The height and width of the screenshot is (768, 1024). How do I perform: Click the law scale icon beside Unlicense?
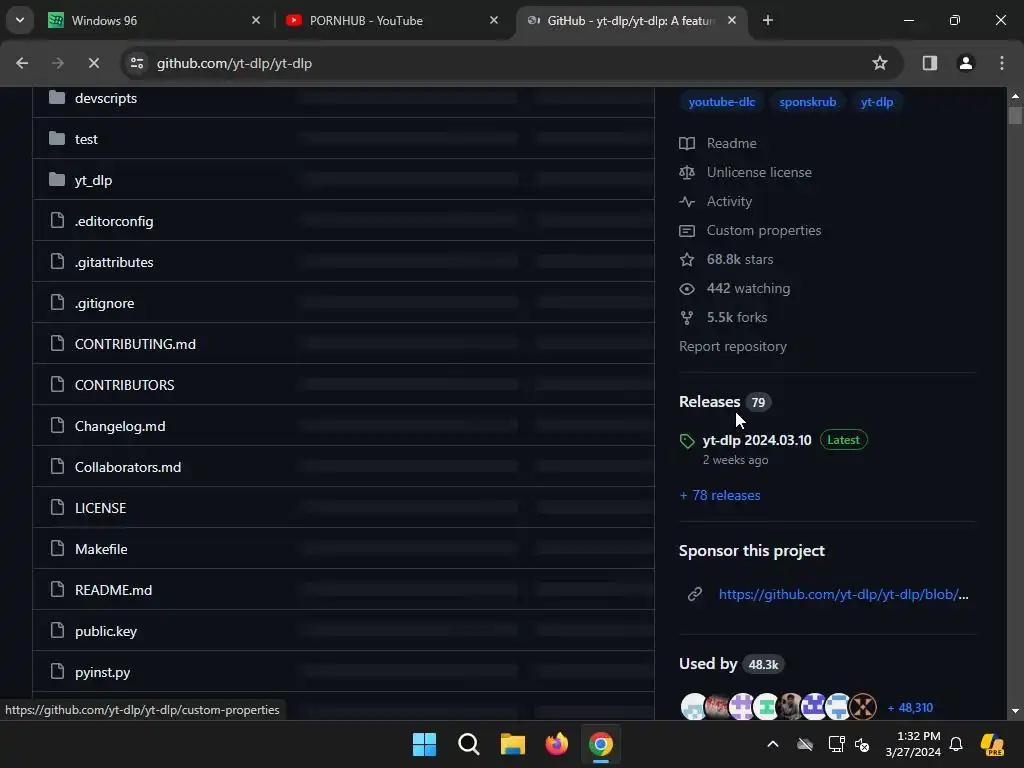(x=687, y=172)
